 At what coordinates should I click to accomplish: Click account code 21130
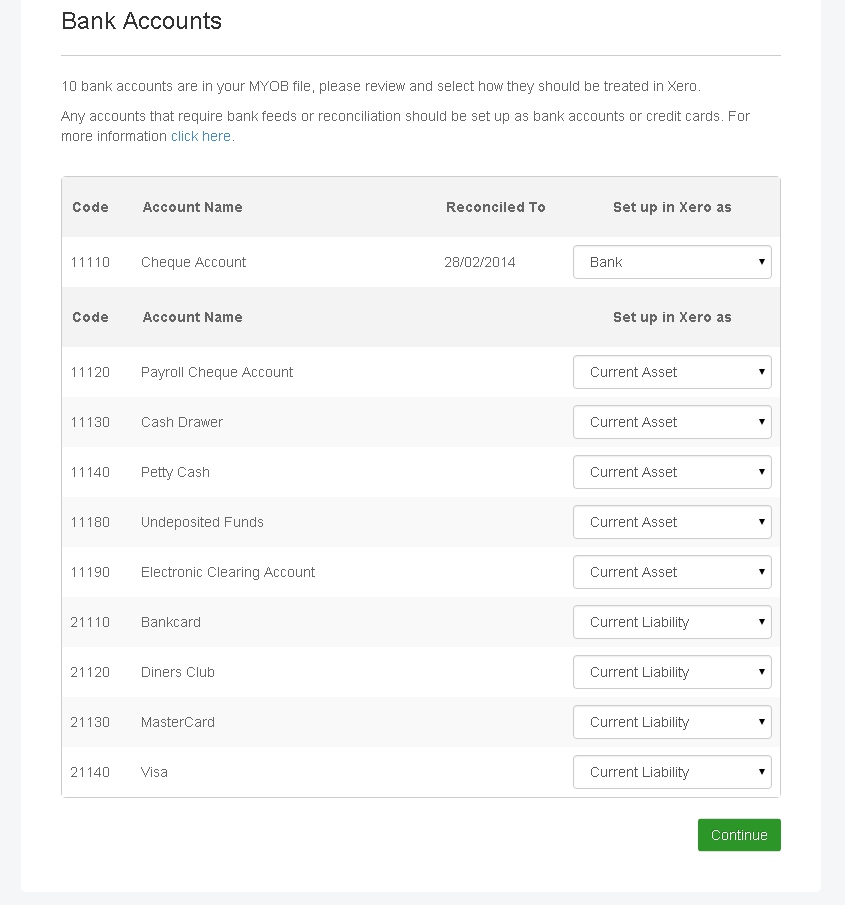(90, 722)
